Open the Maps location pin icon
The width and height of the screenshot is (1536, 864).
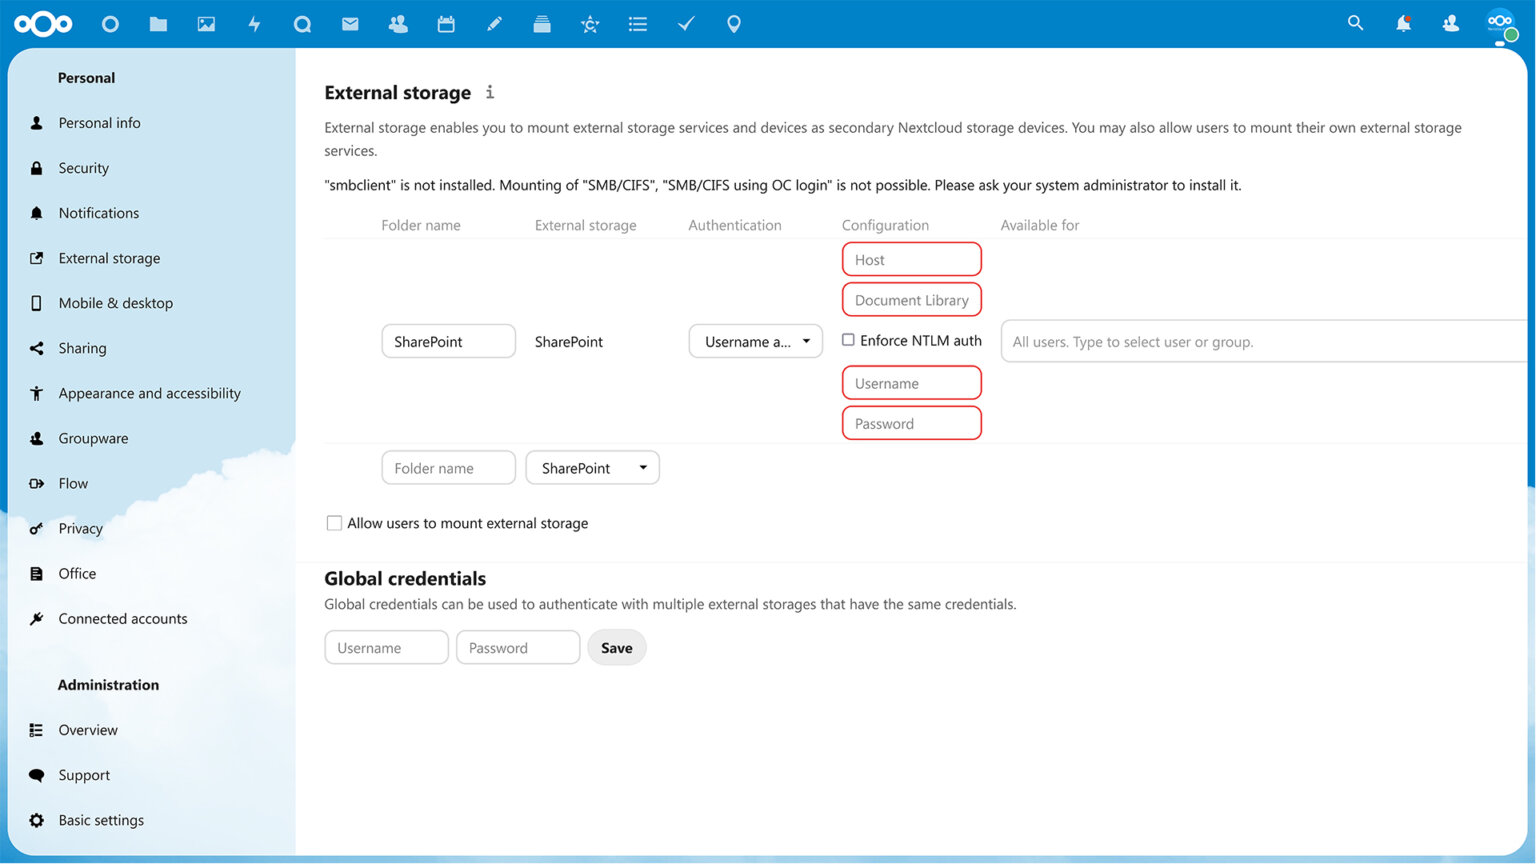(x=733, y=23)
